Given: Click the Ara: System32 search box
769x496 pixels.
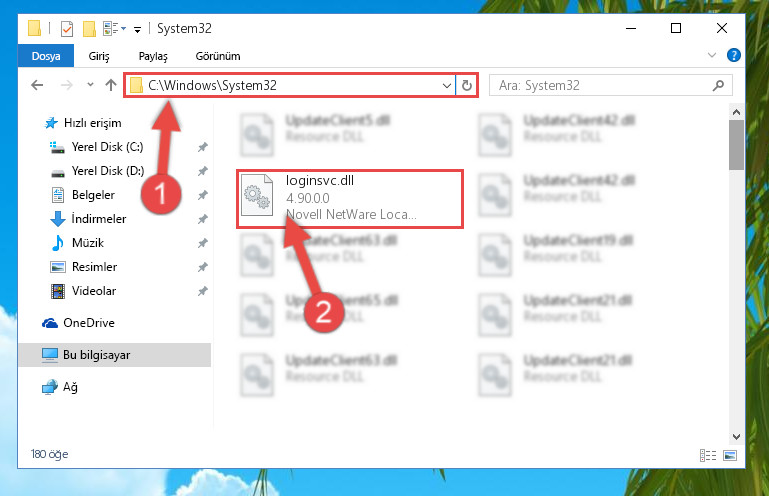Looking at the screenshot, I should click(x=600, y=86).
